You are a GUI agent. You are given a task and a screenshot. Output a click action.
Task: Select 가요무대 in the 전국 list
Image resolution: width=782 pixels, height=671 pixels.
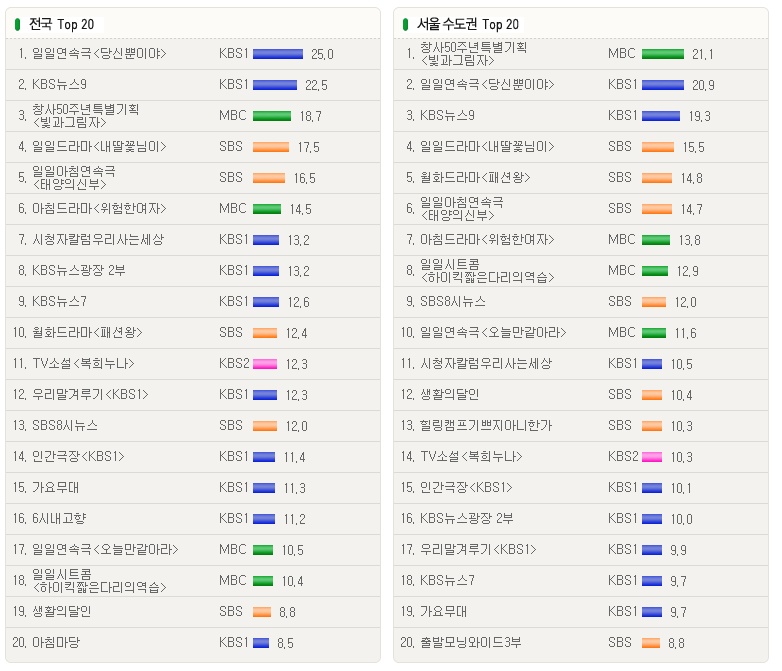[x=55, y=487]
